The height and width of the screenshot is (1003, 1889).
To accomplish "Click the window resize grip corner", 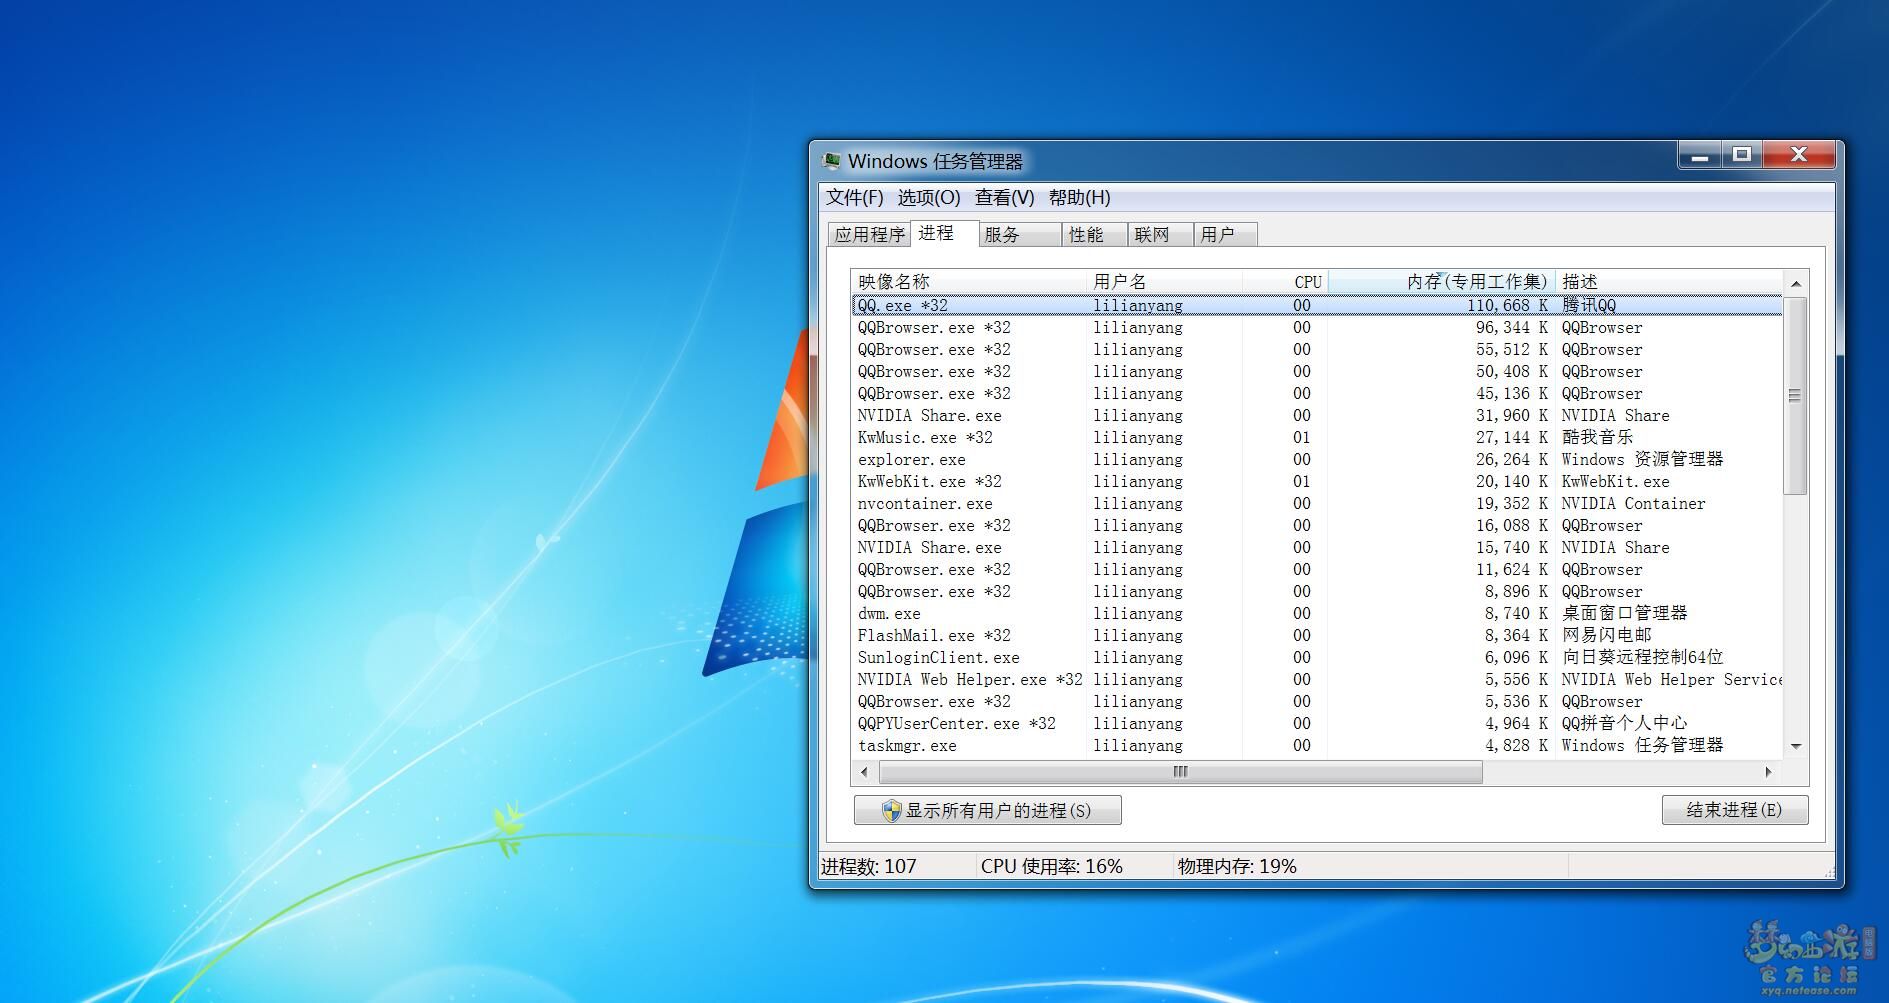I will (1829, 872).
